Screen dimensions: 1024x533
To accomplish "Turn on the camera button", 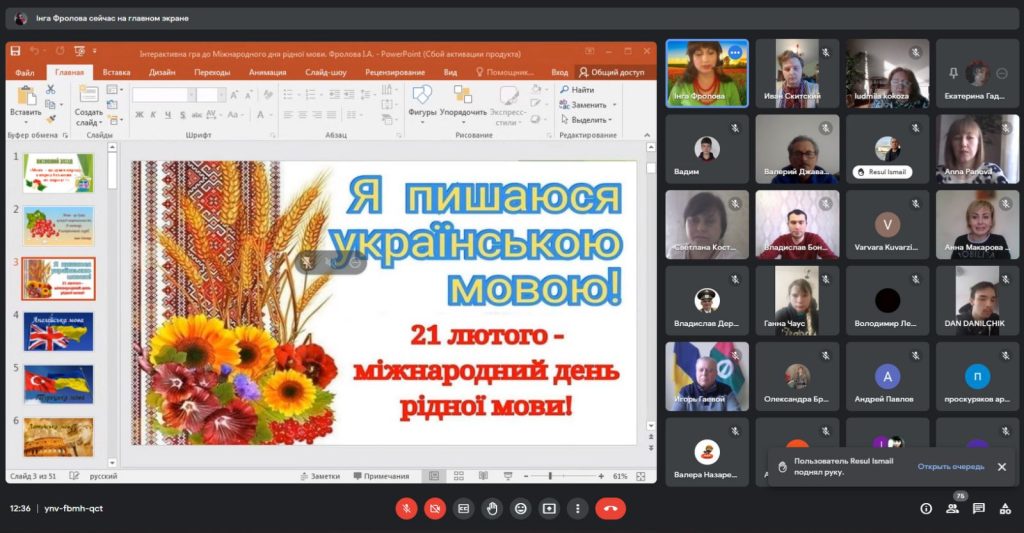I will [435, 508].
